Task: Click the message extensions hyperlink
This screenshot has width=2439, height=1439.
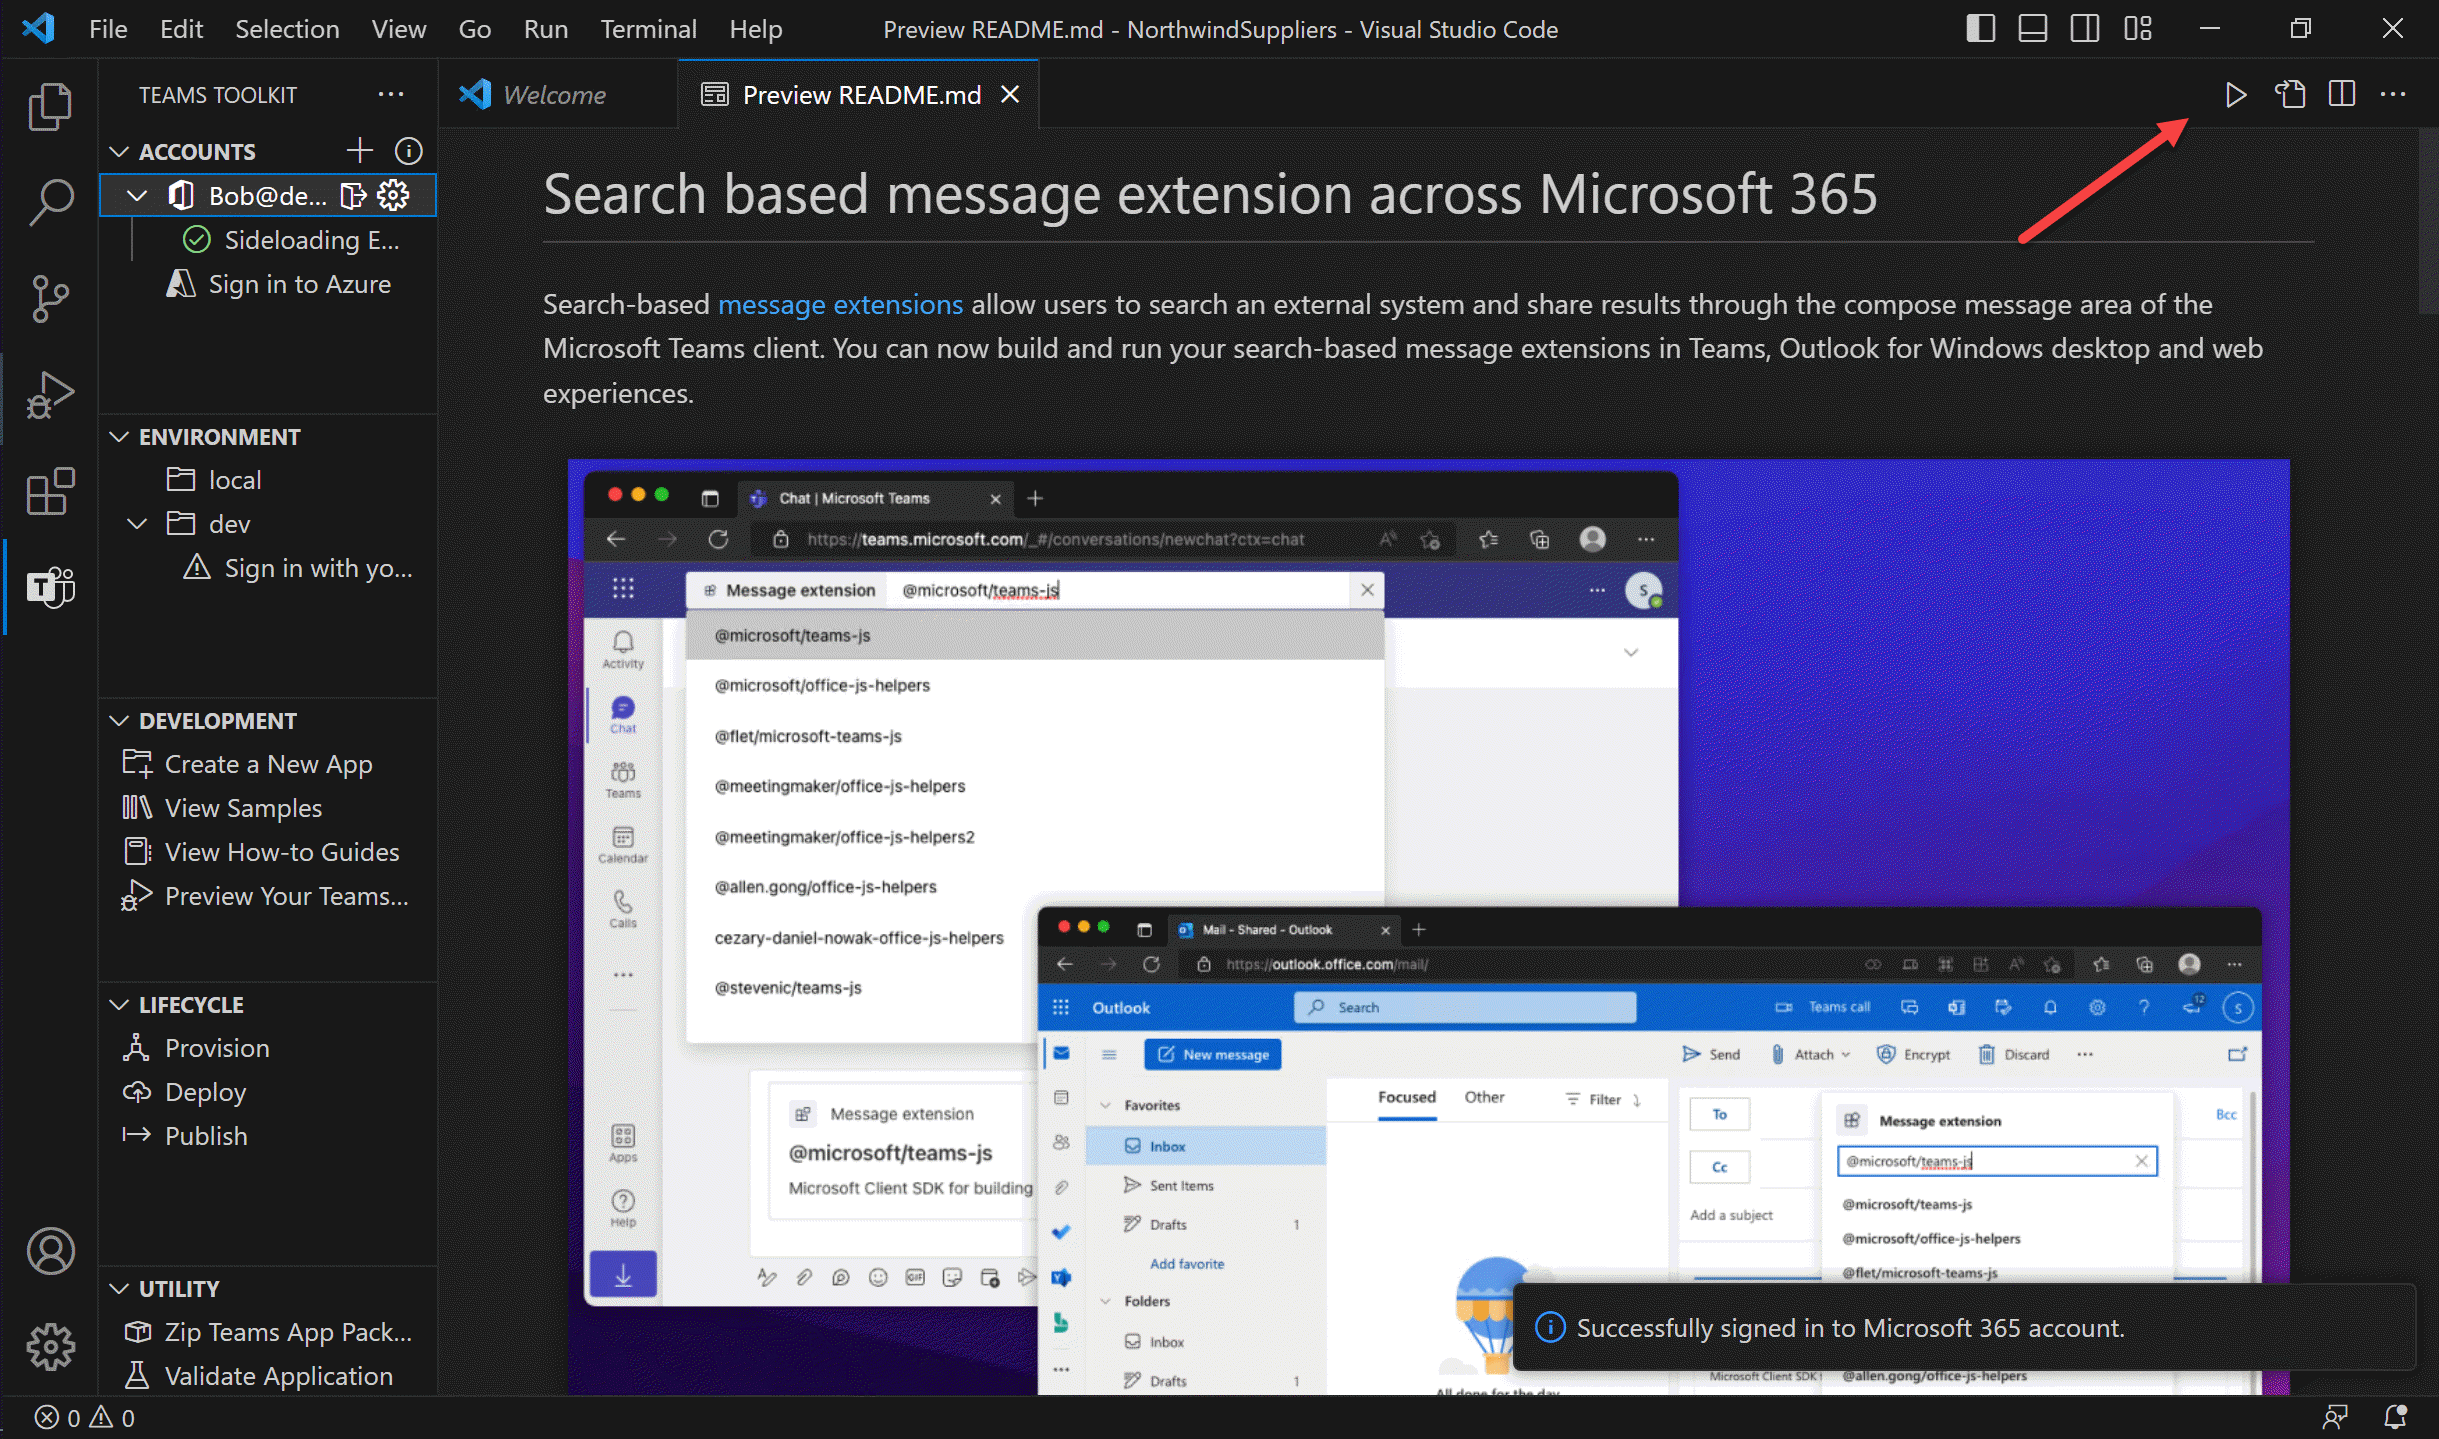Action: [840, 304]
